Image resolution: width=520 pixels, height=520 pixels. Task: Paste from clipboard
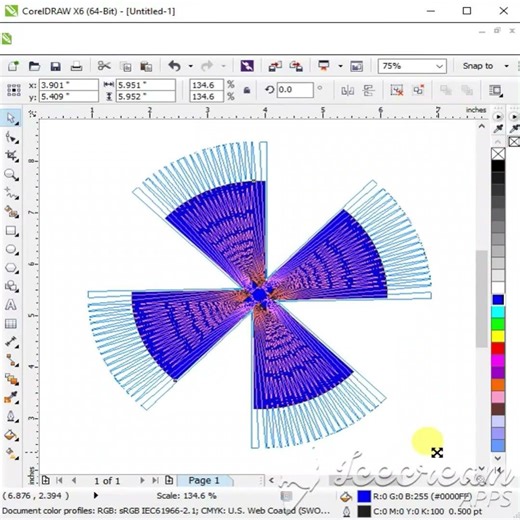coord(146,67)
